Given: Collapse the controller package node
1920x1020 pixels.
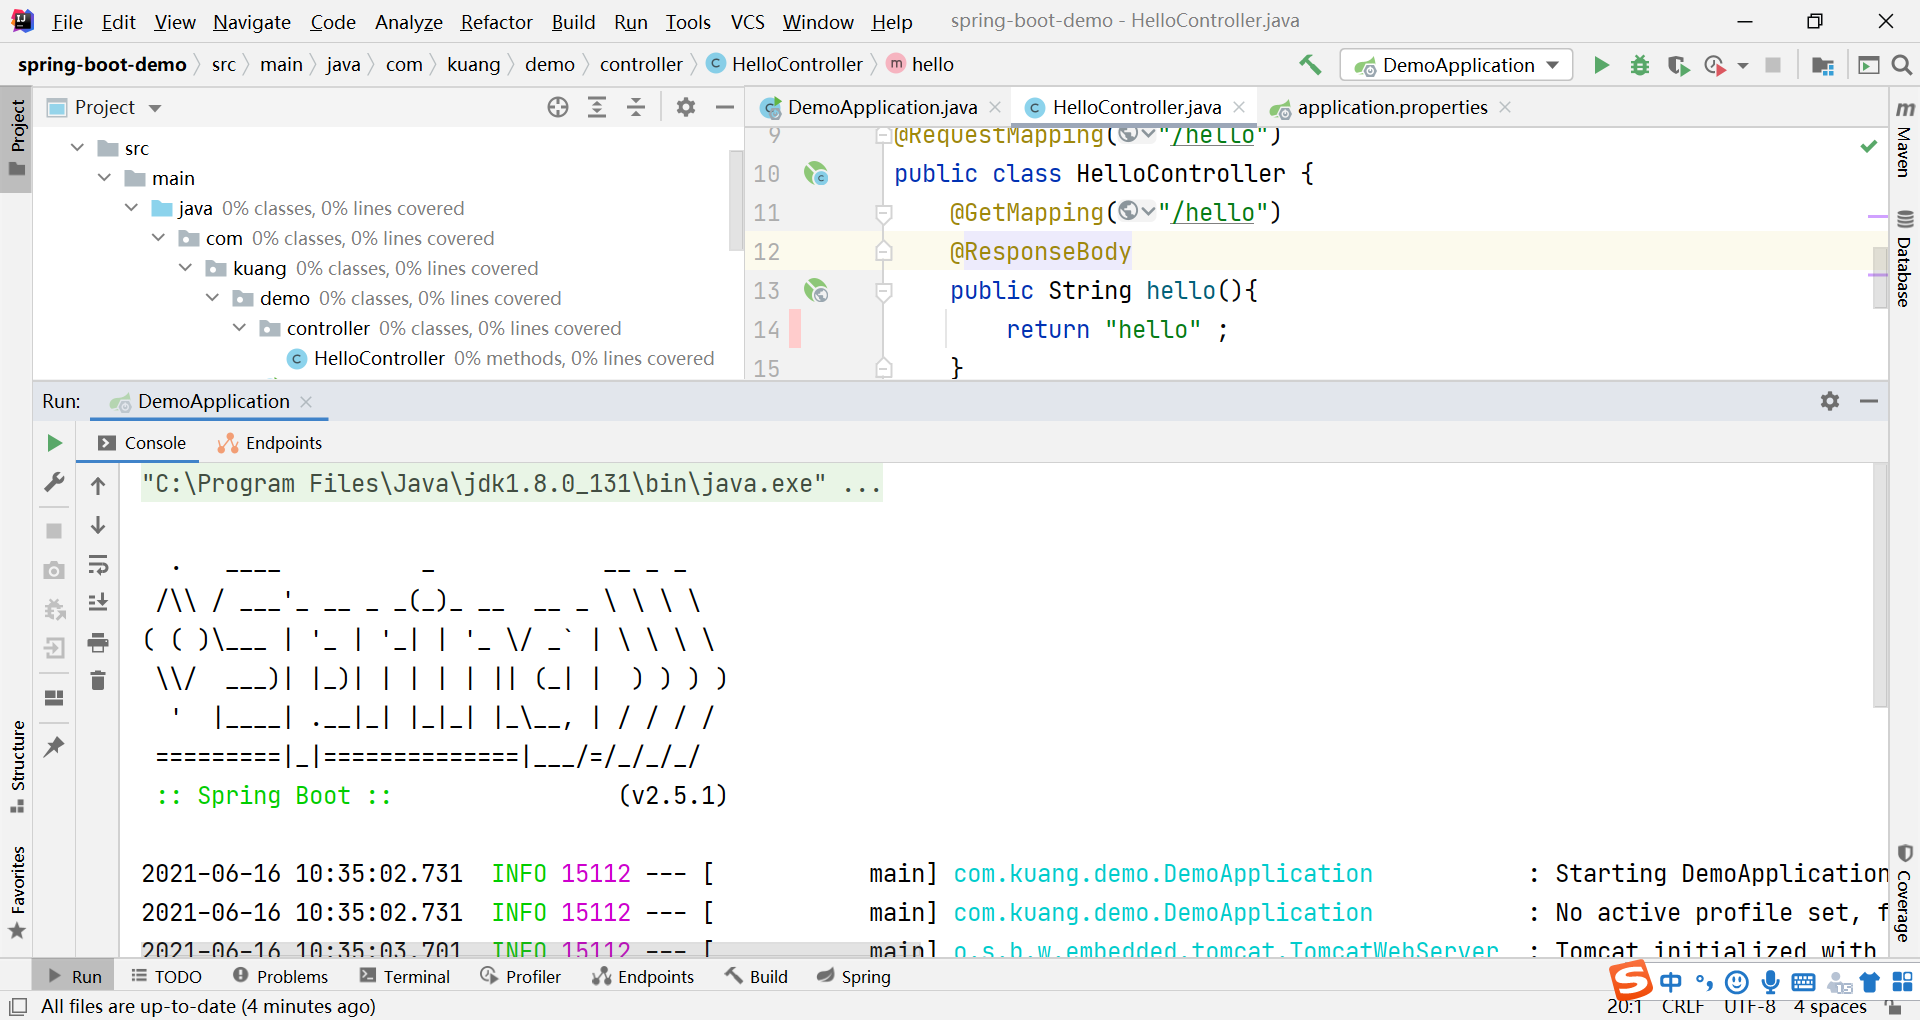Looking at the screenshot, I should click(x=240, y=328).
